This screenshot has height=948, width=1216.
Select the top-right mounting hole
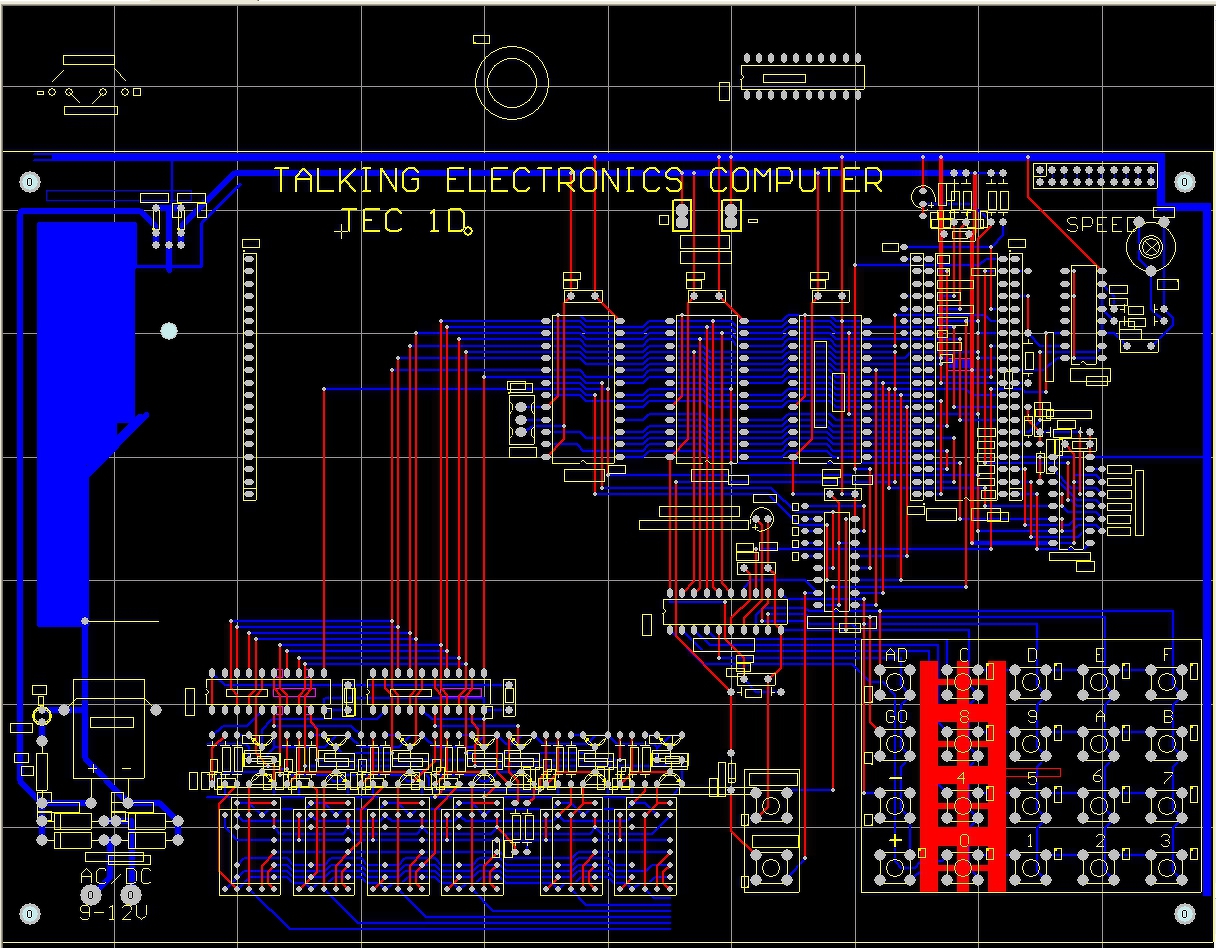tap(1184, 182)
